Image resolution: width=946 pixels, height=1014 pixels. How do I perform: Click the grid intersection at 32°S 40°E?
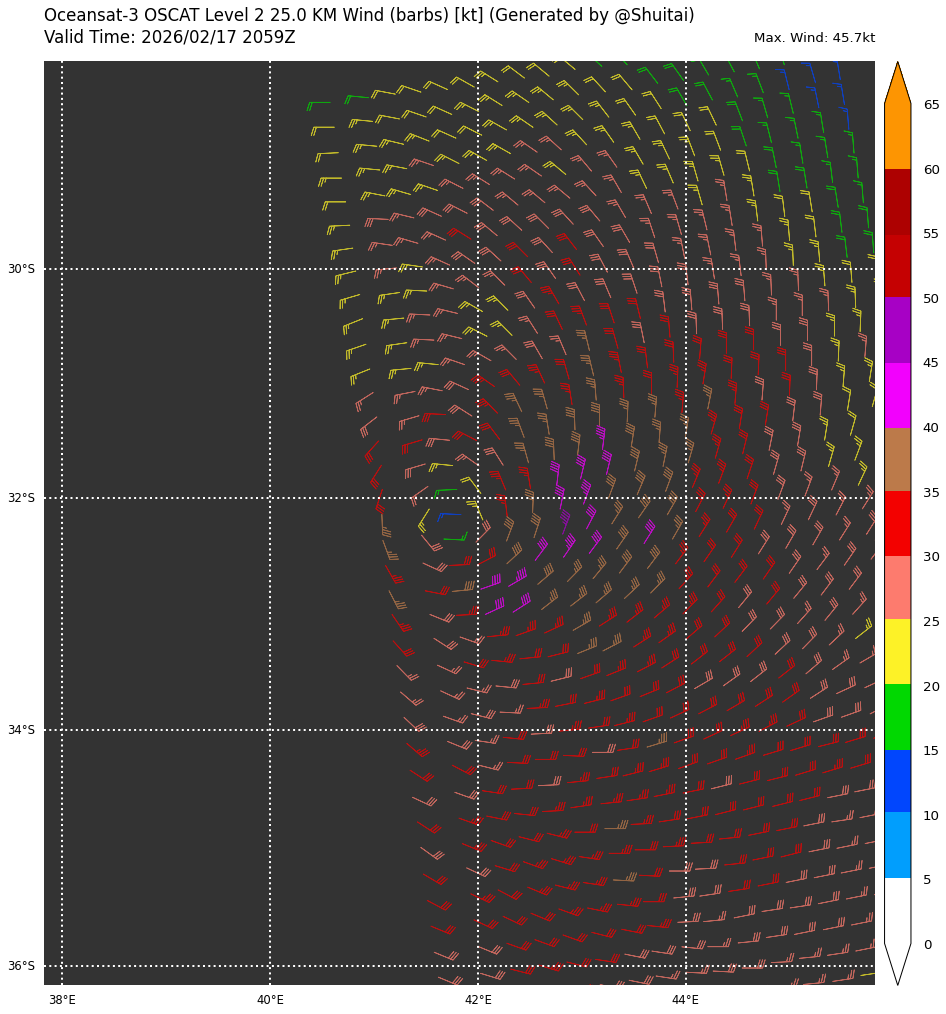click(270, 498)
